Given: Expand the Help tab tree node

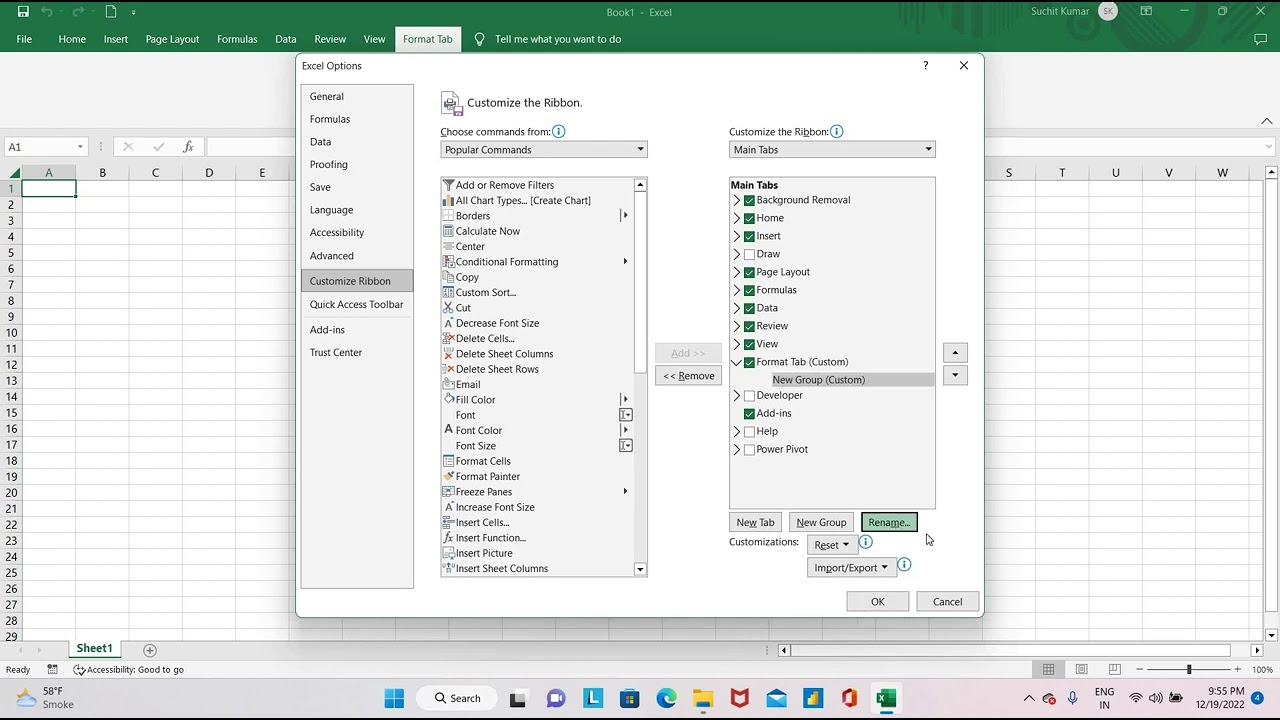Looking at the screenshot, I should [737, 432].
